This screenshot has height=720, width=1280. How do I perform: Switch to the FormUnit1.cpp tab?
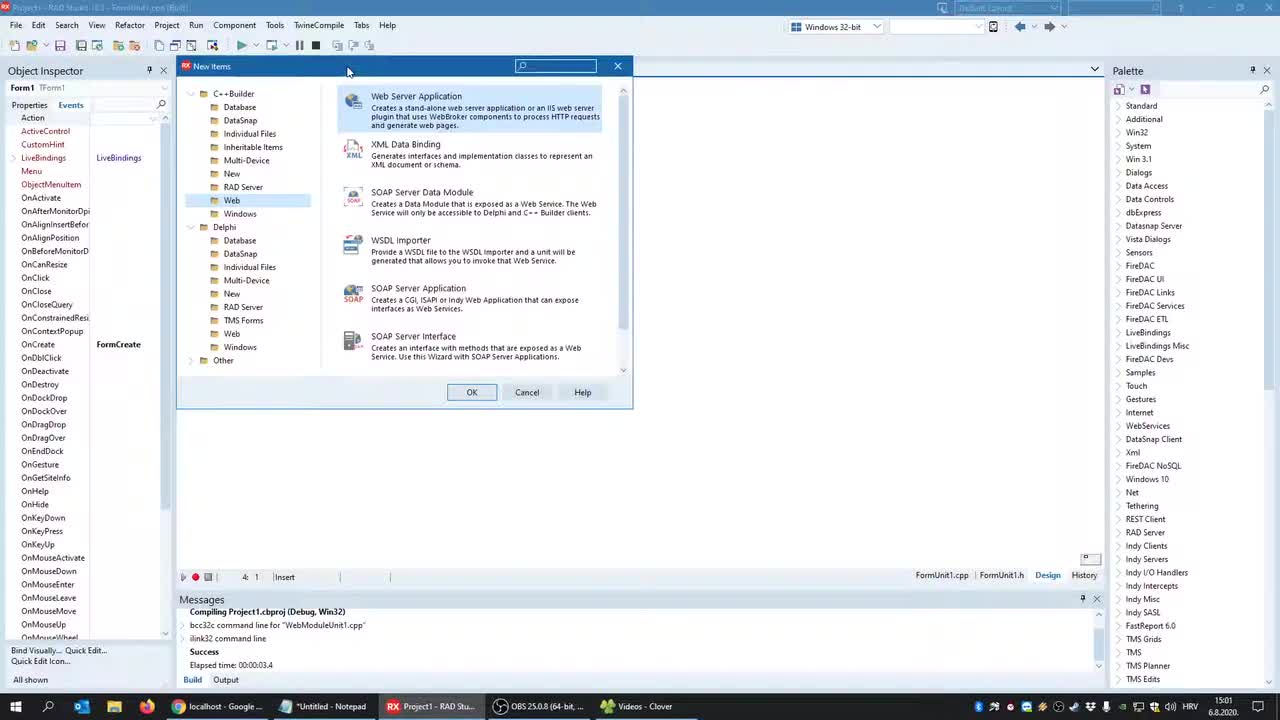[942, 575]
